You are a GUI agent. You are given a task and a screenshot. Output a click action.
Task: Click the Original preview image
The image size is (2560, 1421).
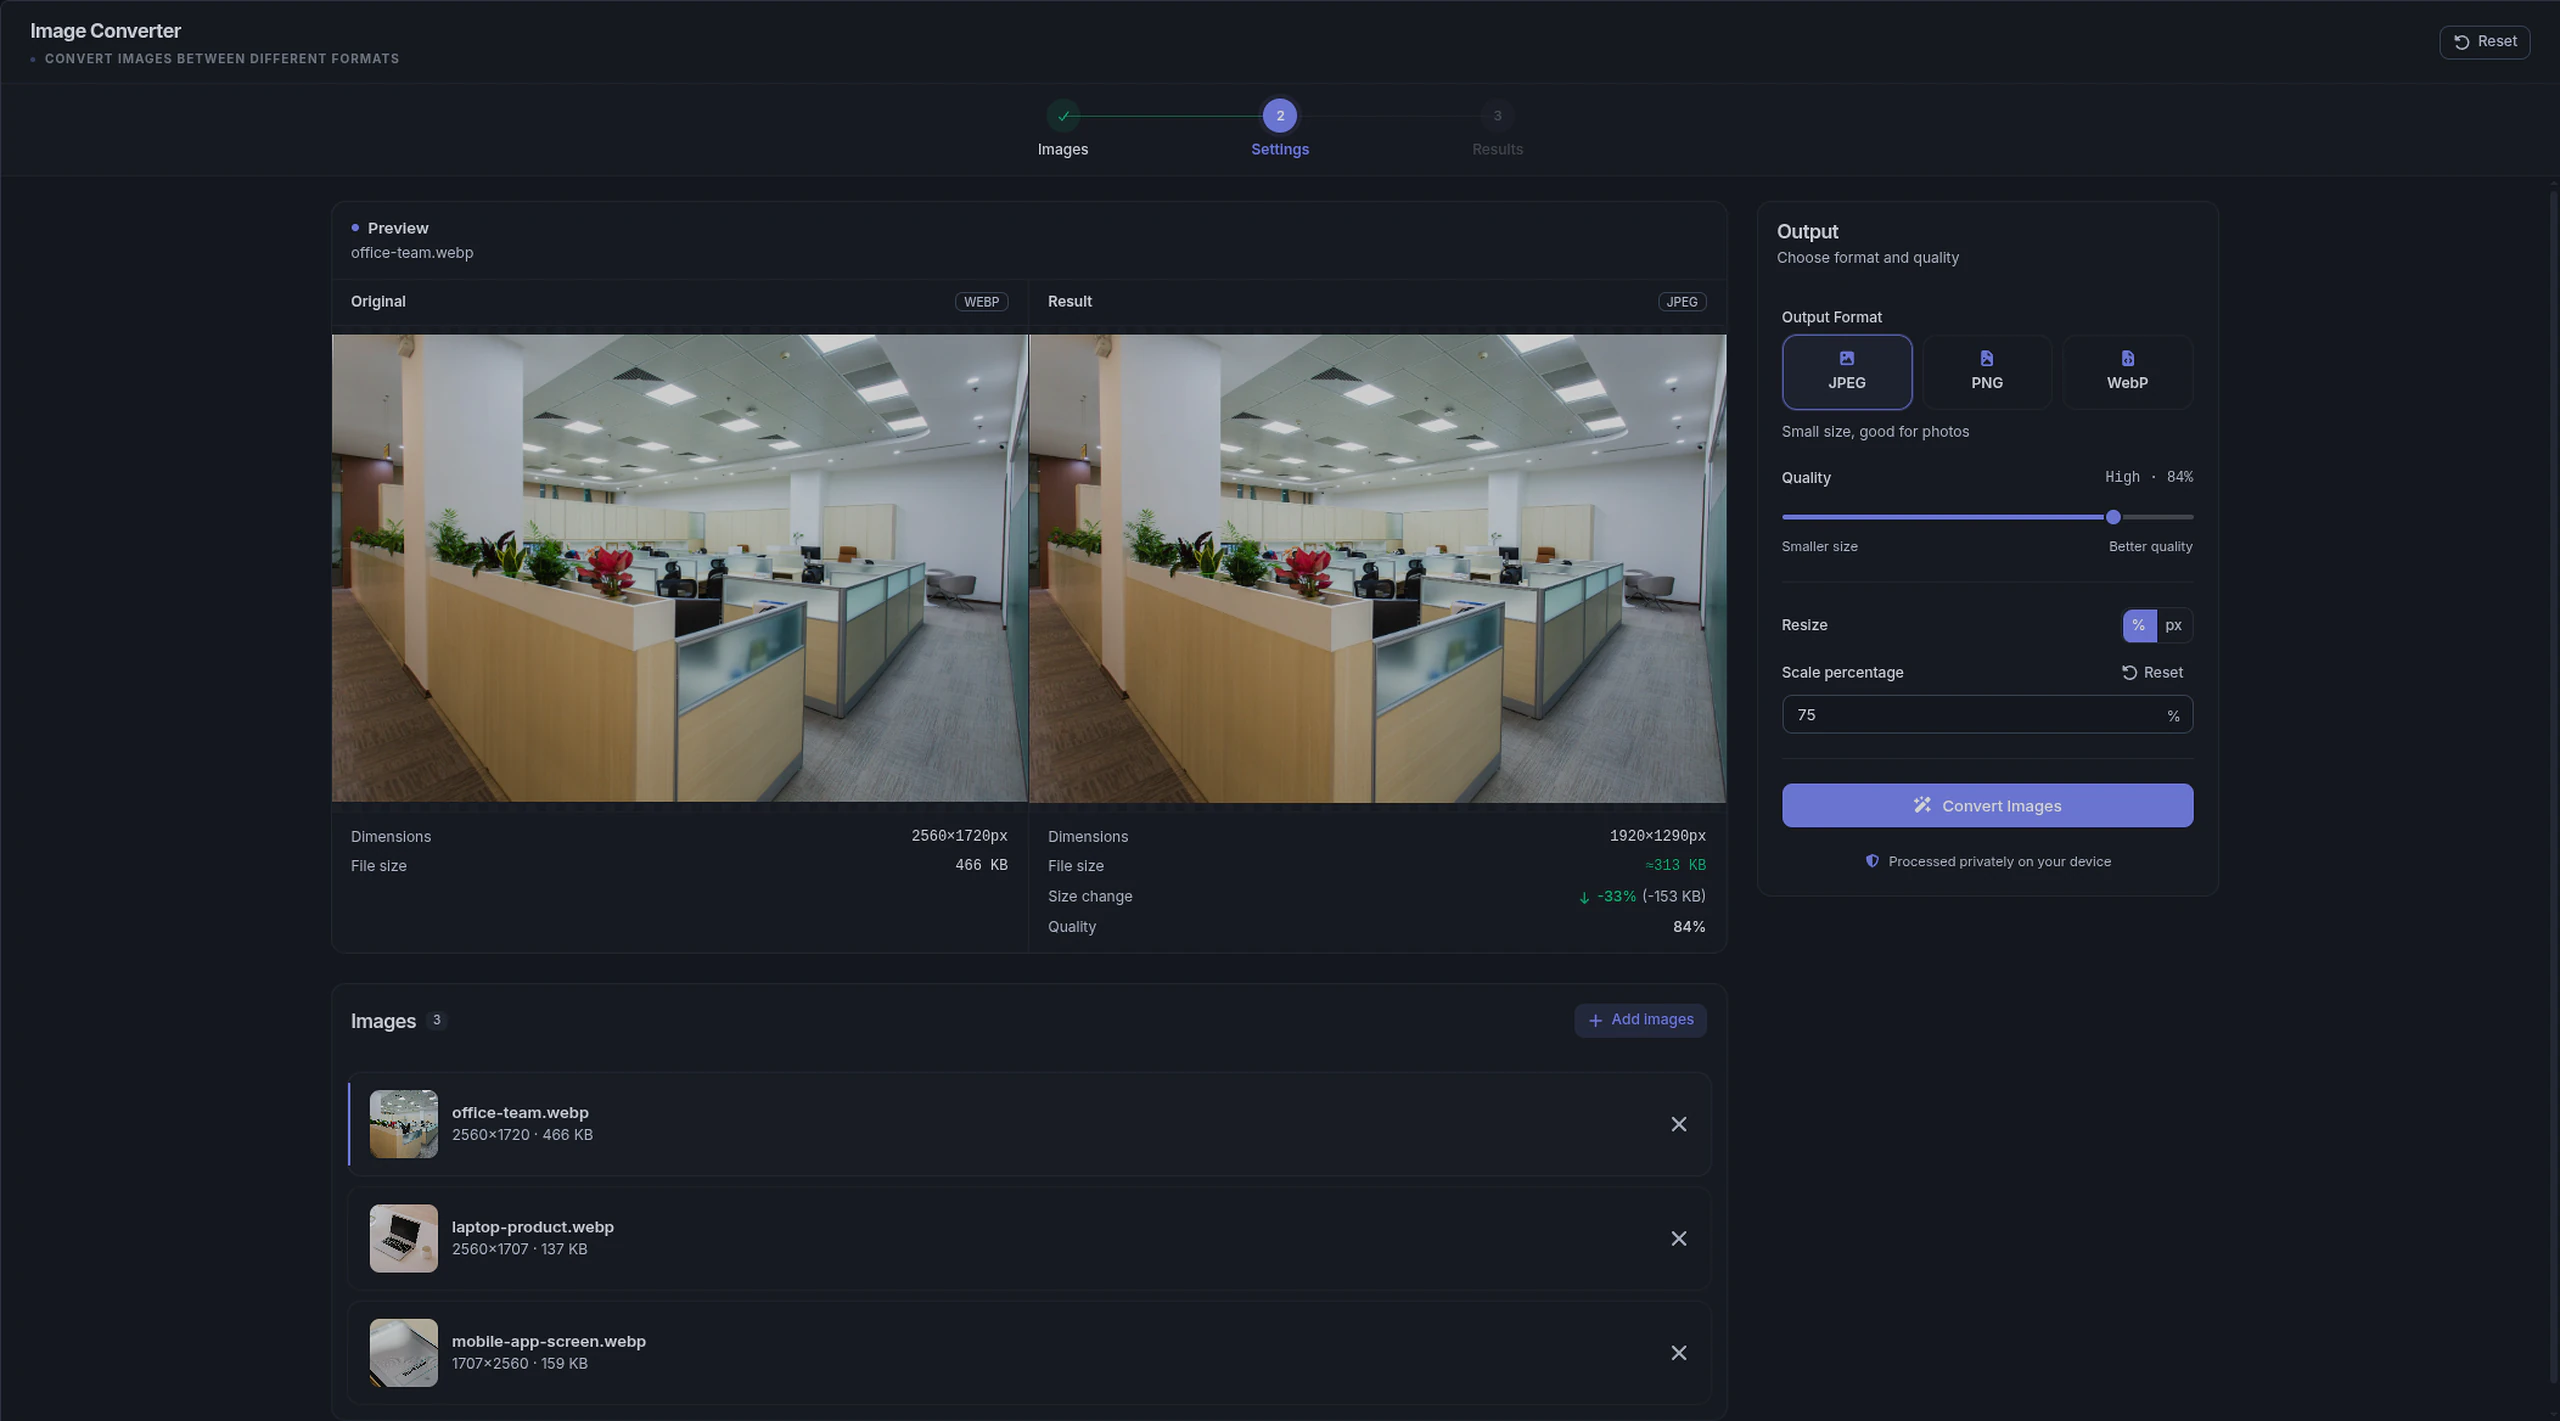click(x=679, y=568)
